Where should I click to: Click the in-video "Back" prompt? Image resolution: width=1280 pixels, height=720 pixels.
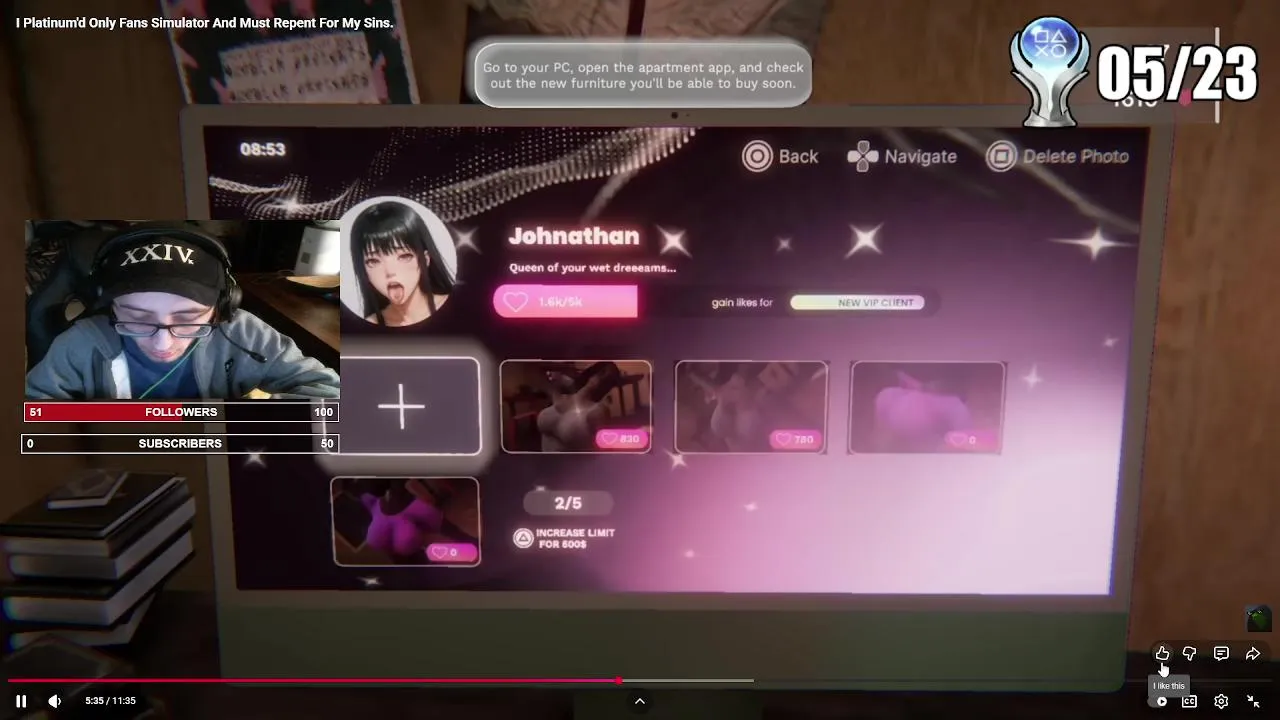point(780,156)
